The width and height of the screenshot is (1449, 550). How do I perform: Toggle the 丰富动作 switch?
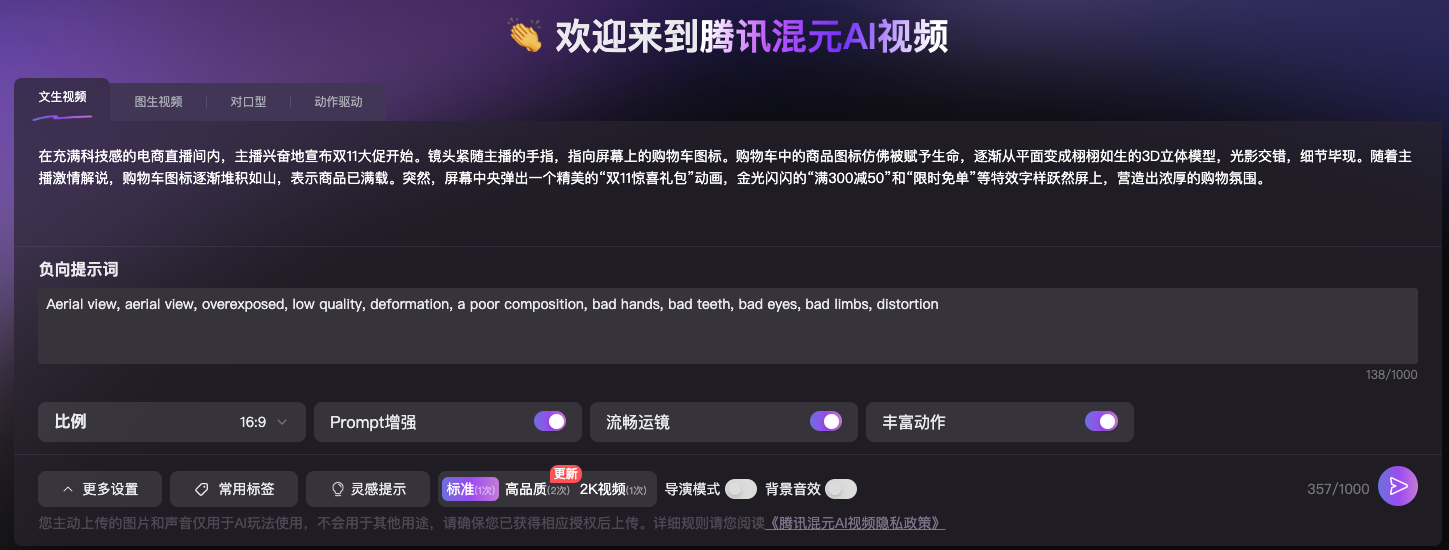[x=1101, y=421]
